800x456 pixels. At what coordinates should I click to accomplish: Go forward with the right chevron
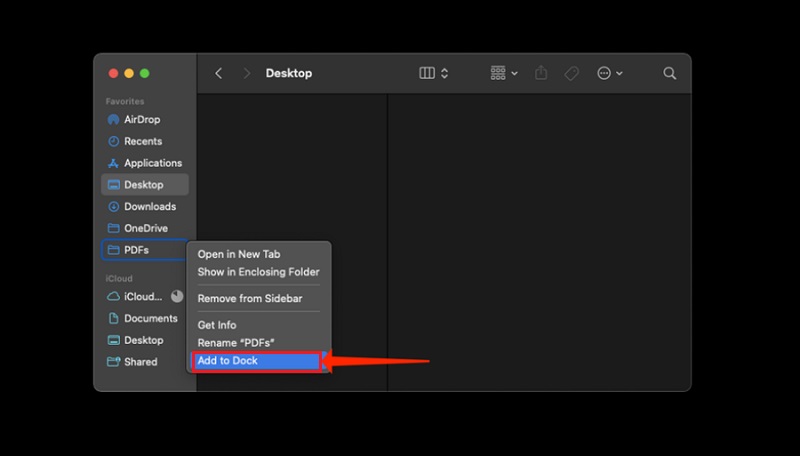point(246,73)
